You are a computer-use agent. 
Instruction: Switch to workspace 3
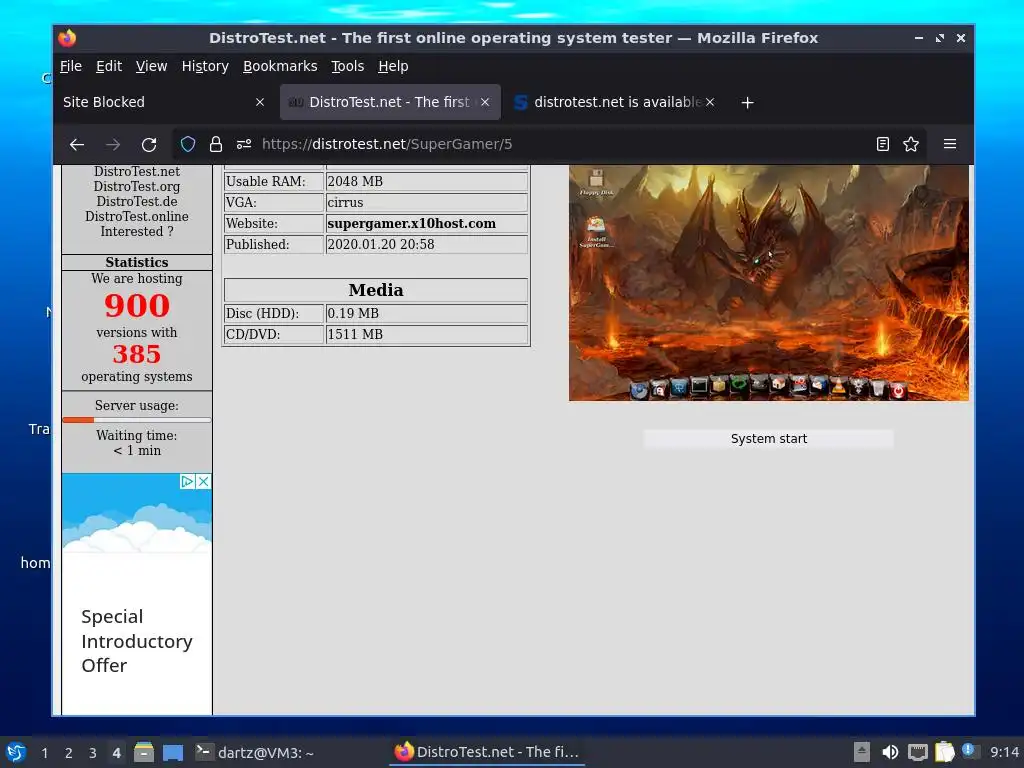pos(93,753)
